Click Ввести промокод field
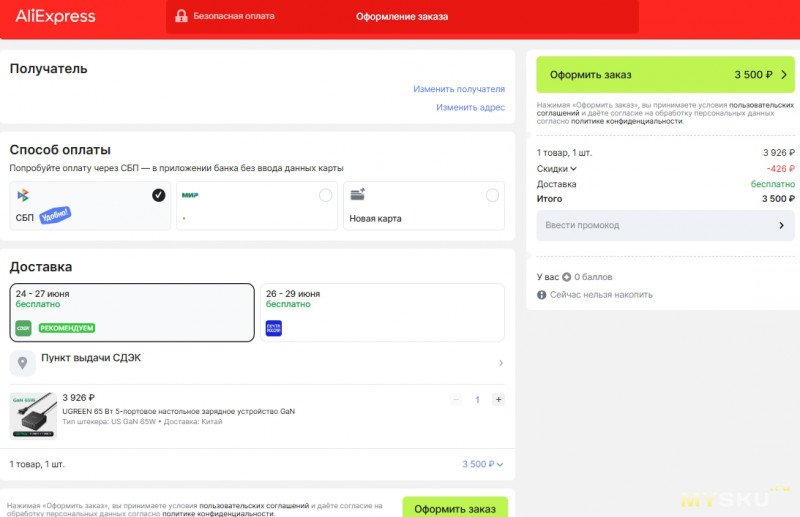 665,225
